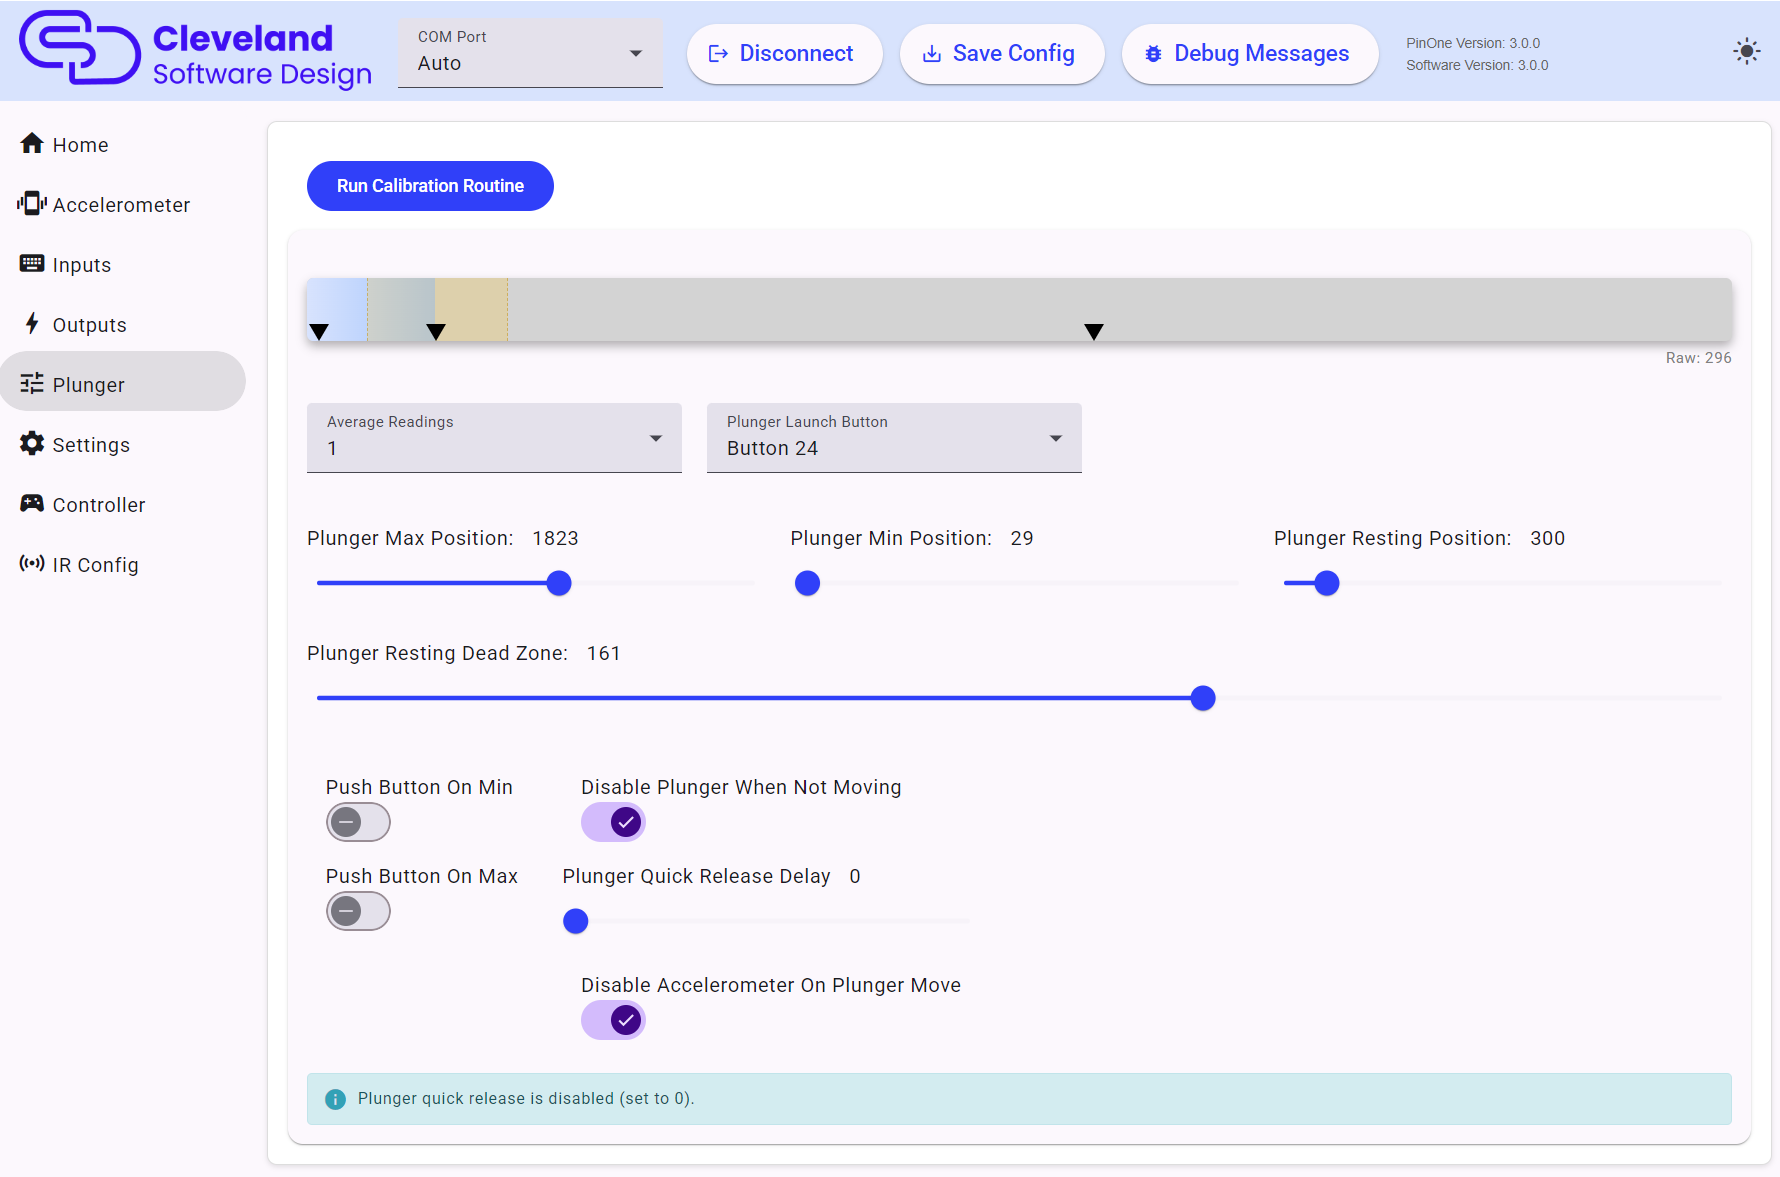This screenshot has width=1780, height=1177.
Task: Click the Settings sidebar item
Action: pyautogui.click(x=122, y=445)
